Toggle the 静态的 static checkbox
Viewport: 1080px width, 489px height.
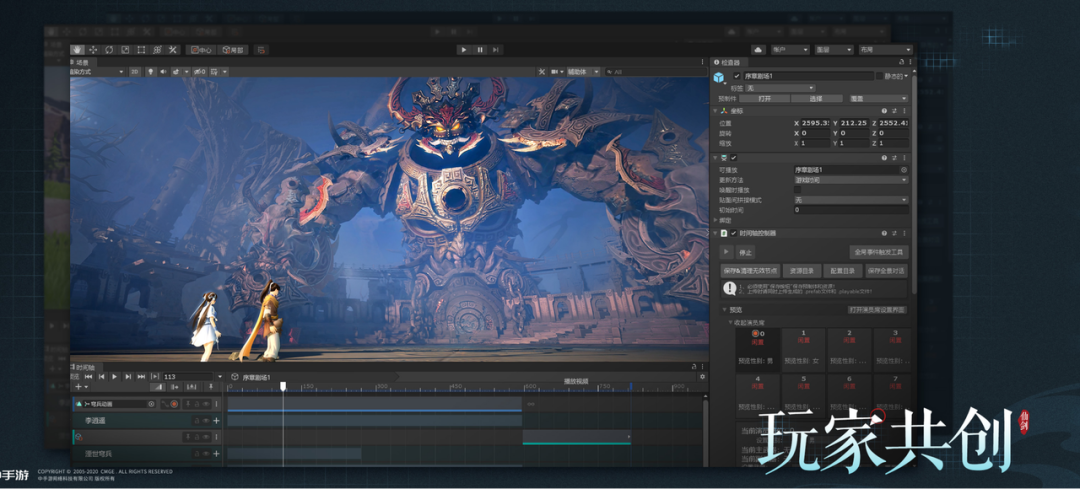coord(879,76)
